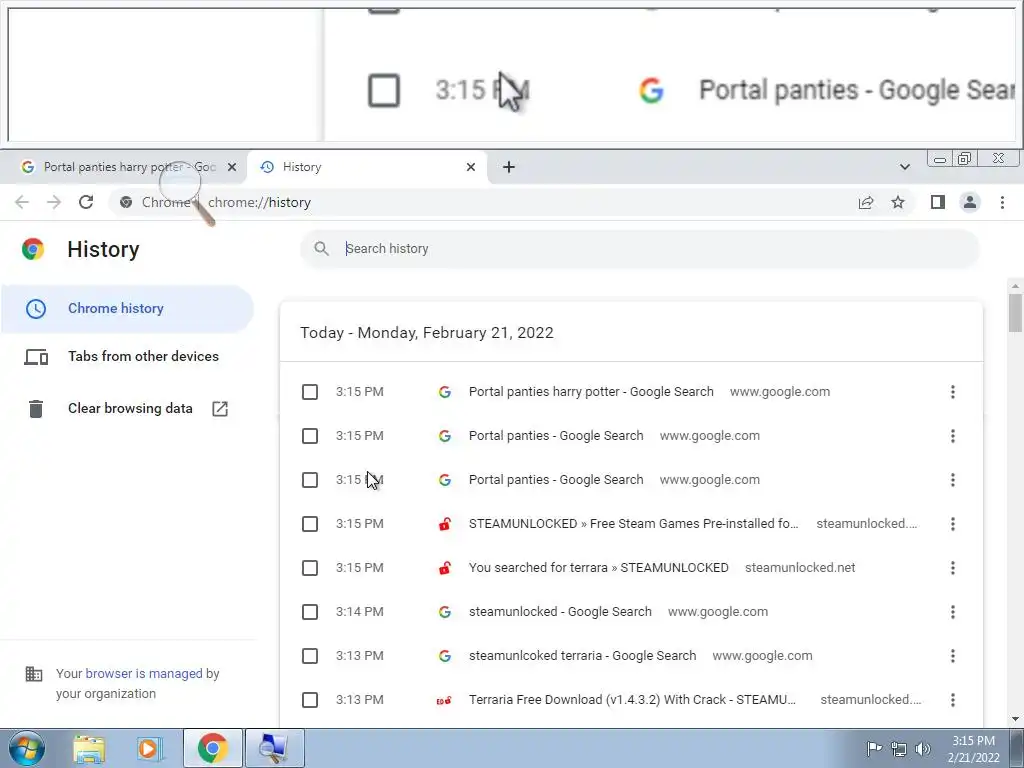The width and height of the screenshot is (1024, 768).
Task: Open 'steamunlocked - Google Search' history link
Action: (x=560, y=612)
